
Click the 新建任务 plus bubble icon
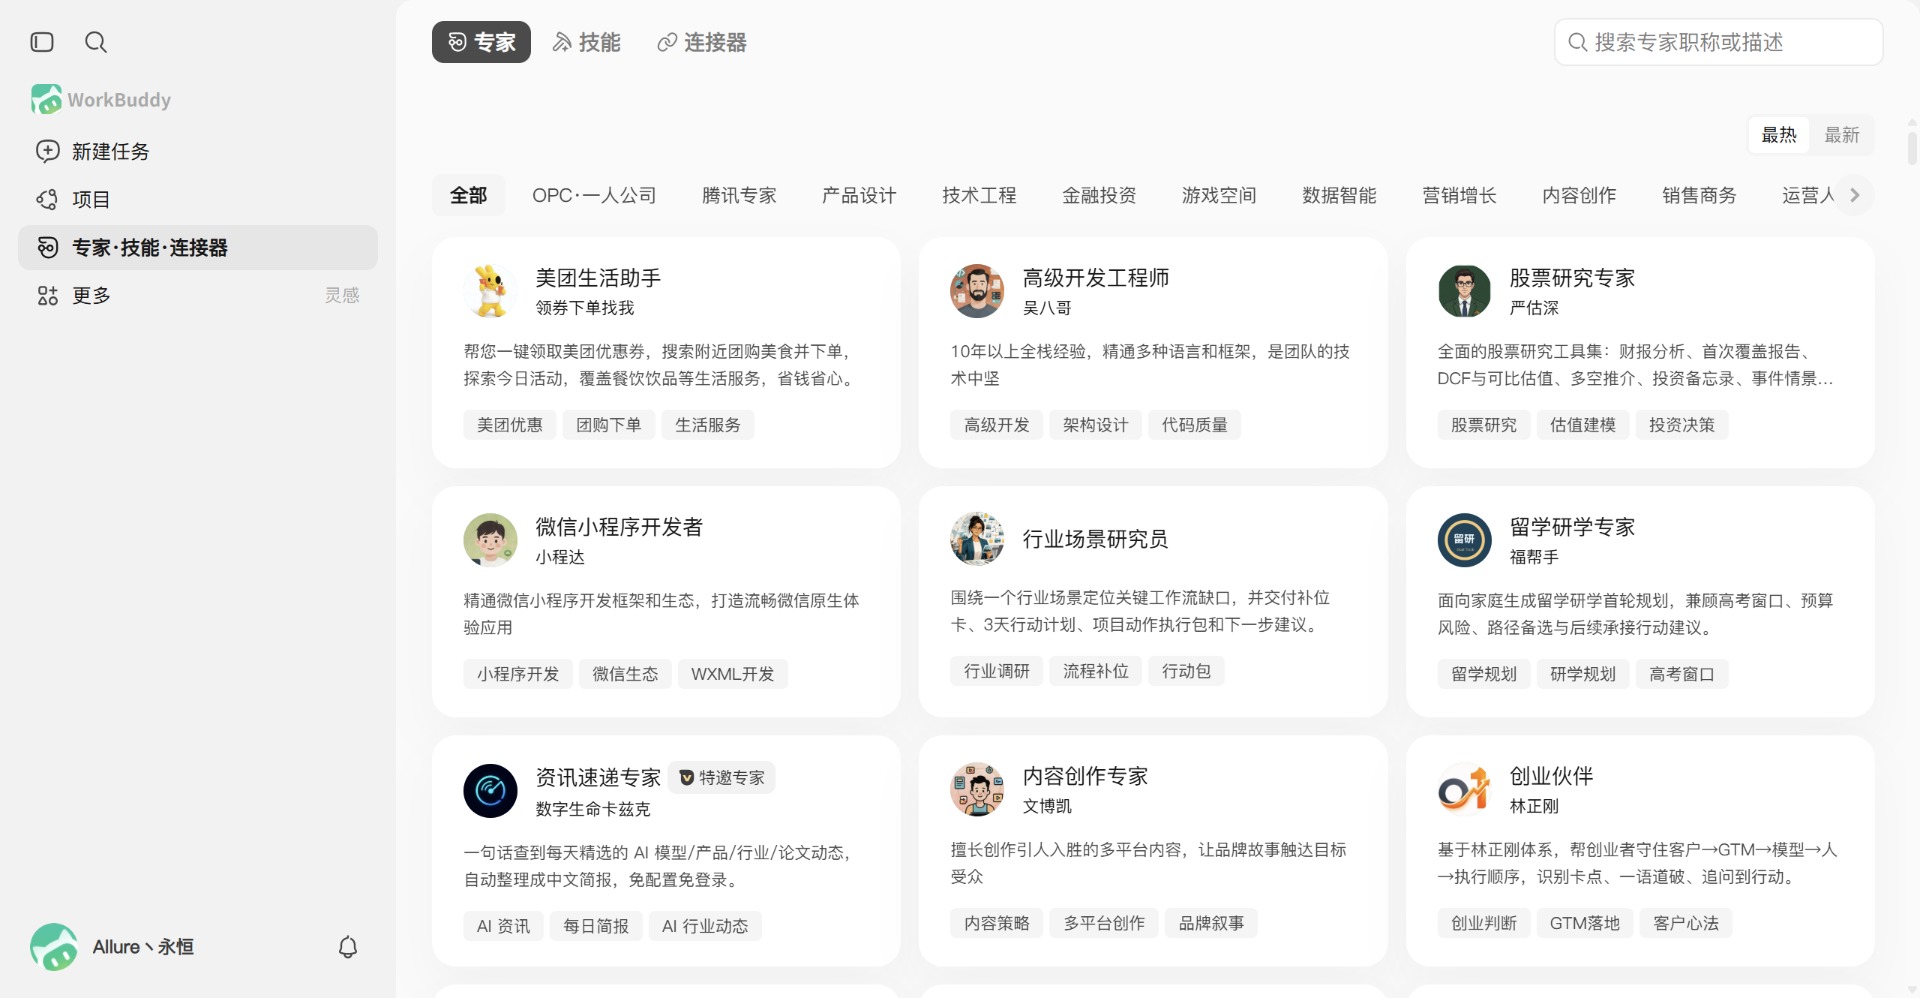47,151
